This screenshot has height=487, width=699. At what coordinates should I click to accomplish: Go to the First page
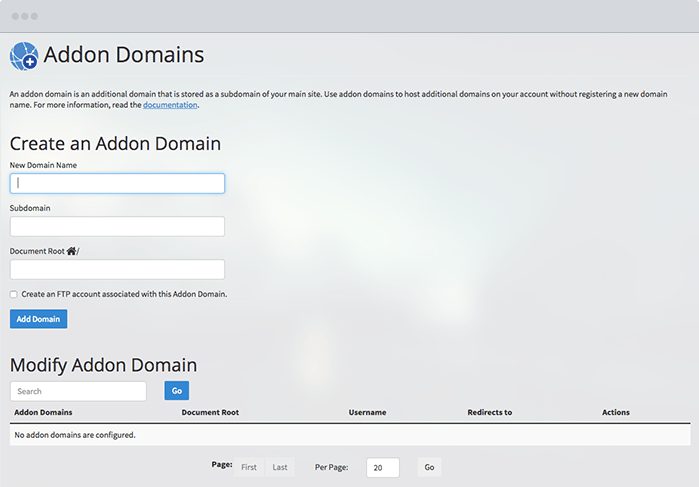click(249, 467)
